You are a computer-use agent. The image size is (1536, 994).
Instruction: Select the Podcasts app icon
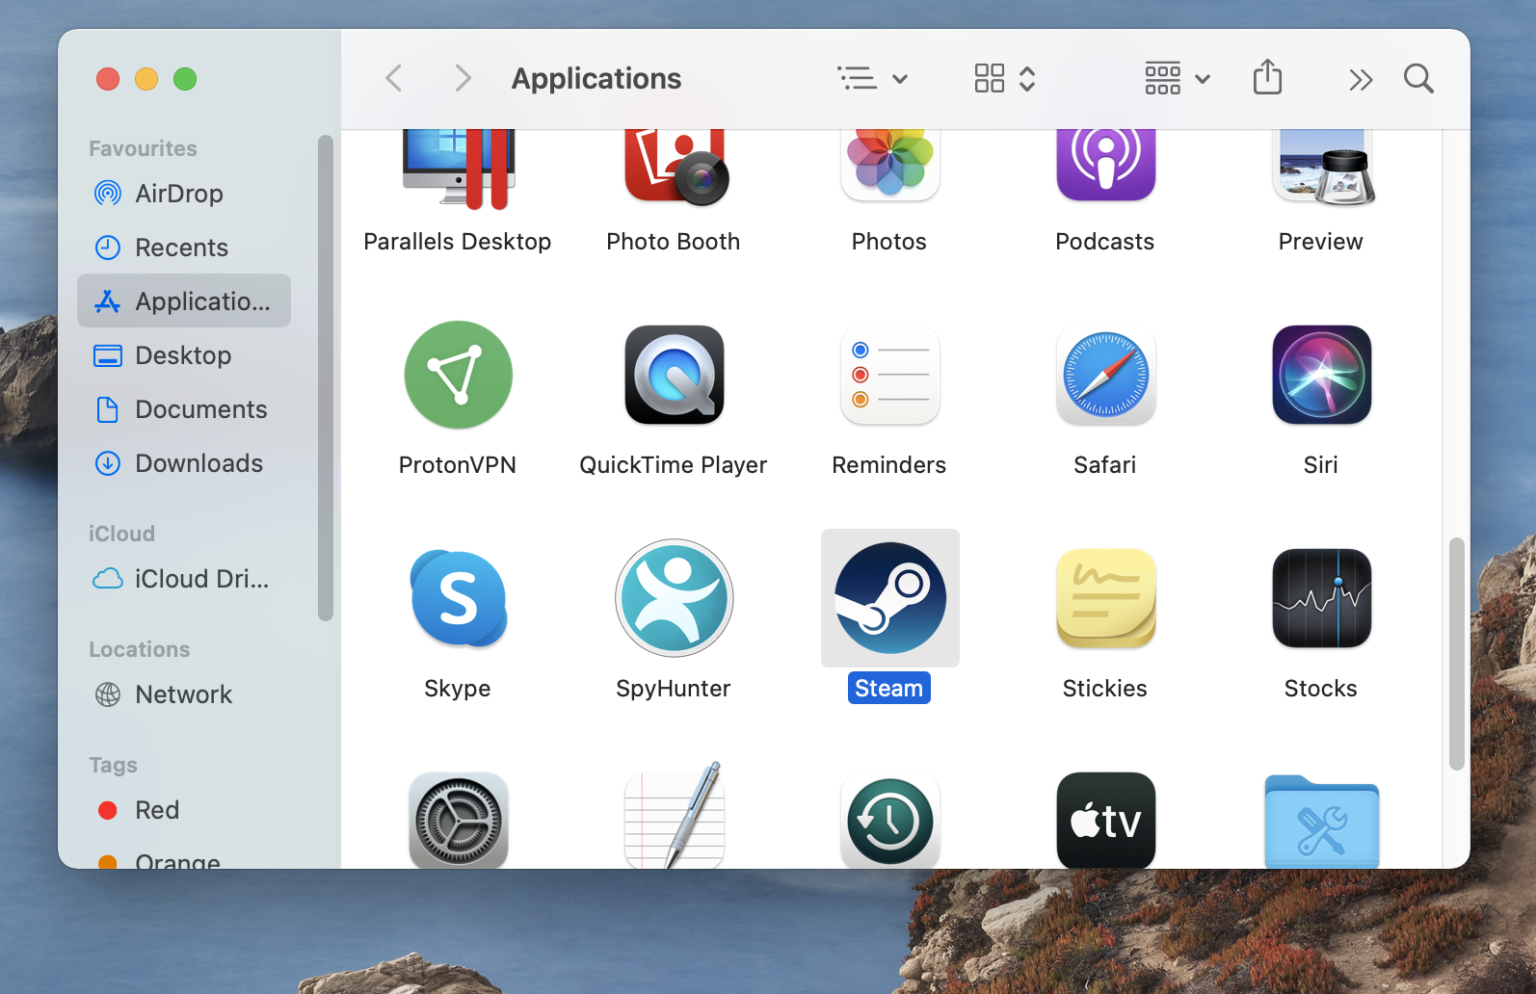pyautogui.click(x=1105, y=165)
